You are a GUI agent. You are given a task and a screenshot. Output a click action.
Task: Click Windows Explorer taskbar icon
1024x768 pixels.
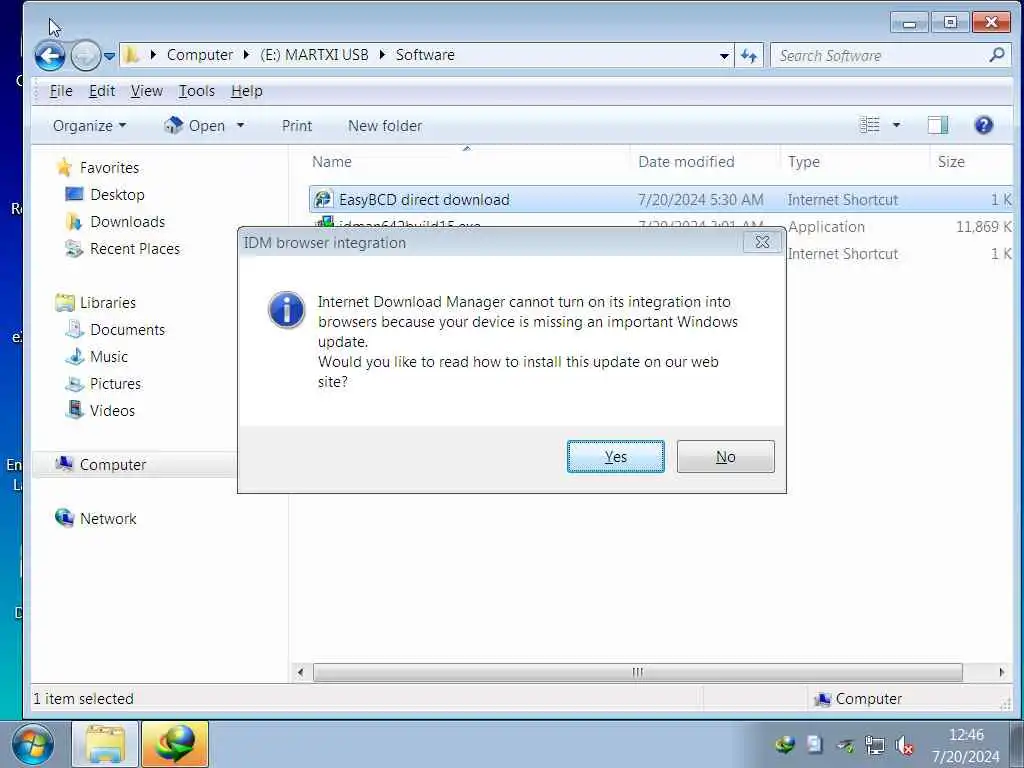(104, 744)
